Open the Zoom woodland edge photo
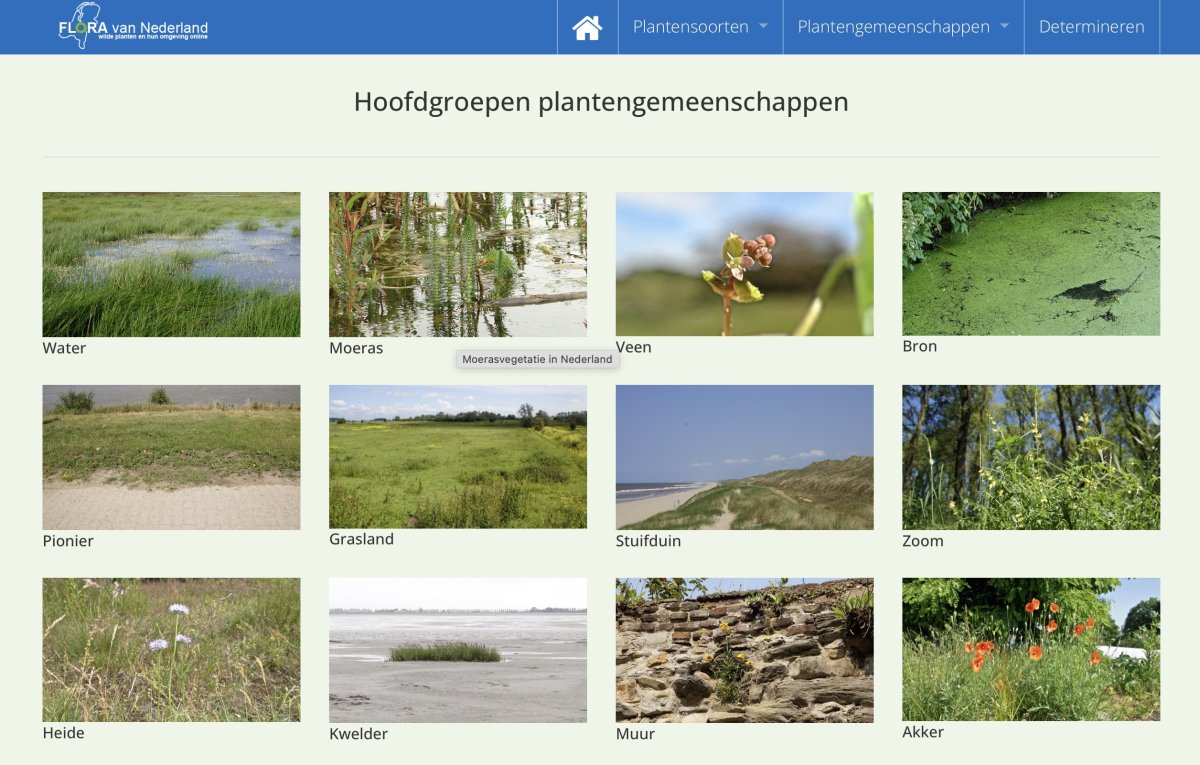The width and height of the screenshot is (1200, 765). pyautogui.click(x=1031, y=457)
